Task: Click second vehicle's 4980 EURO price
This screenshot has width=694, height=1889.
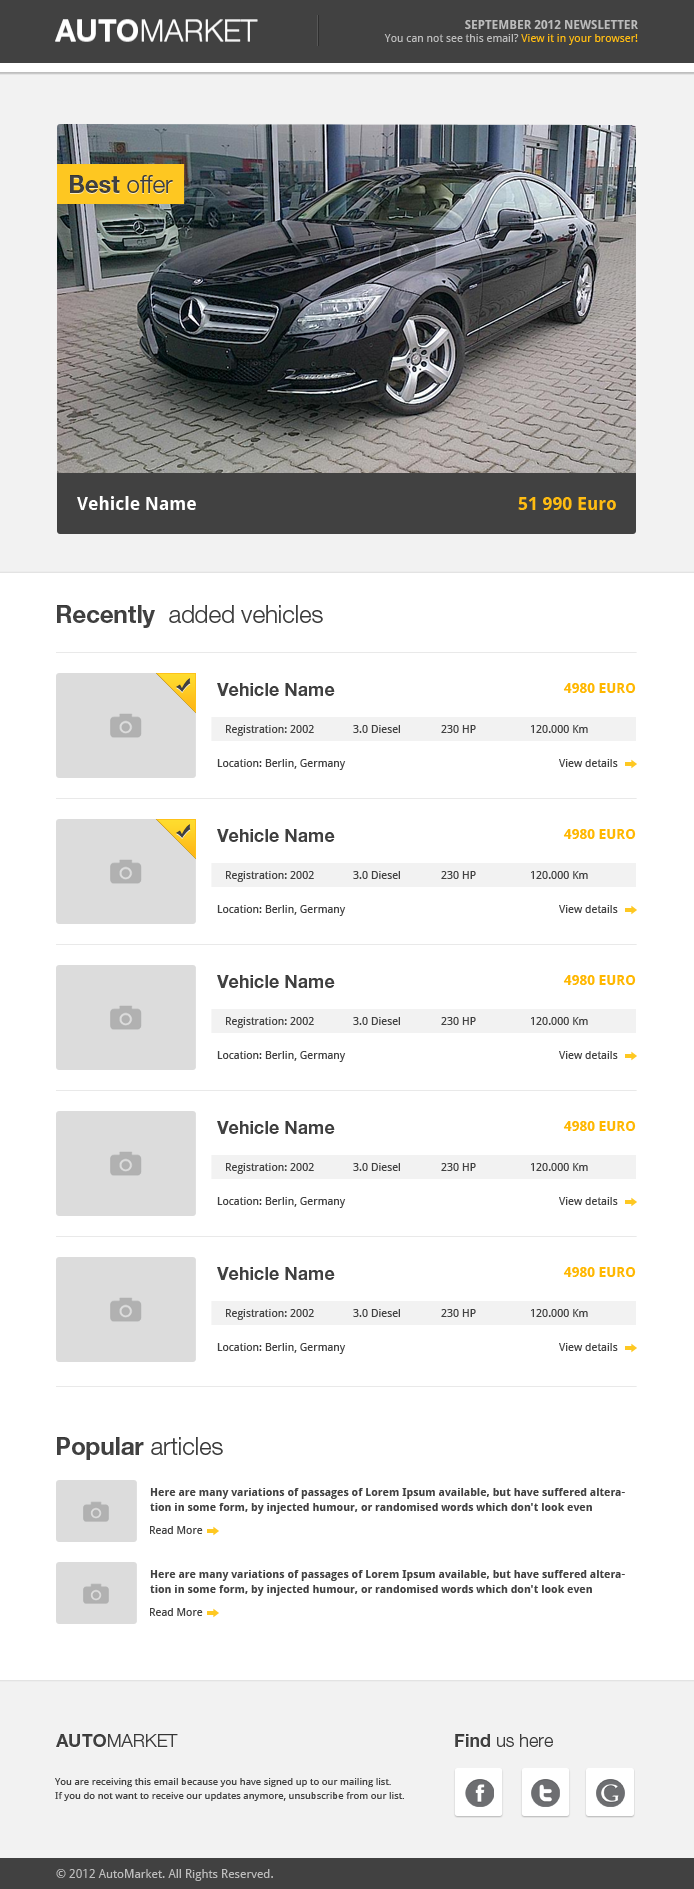Action: [x=599, y=834]
